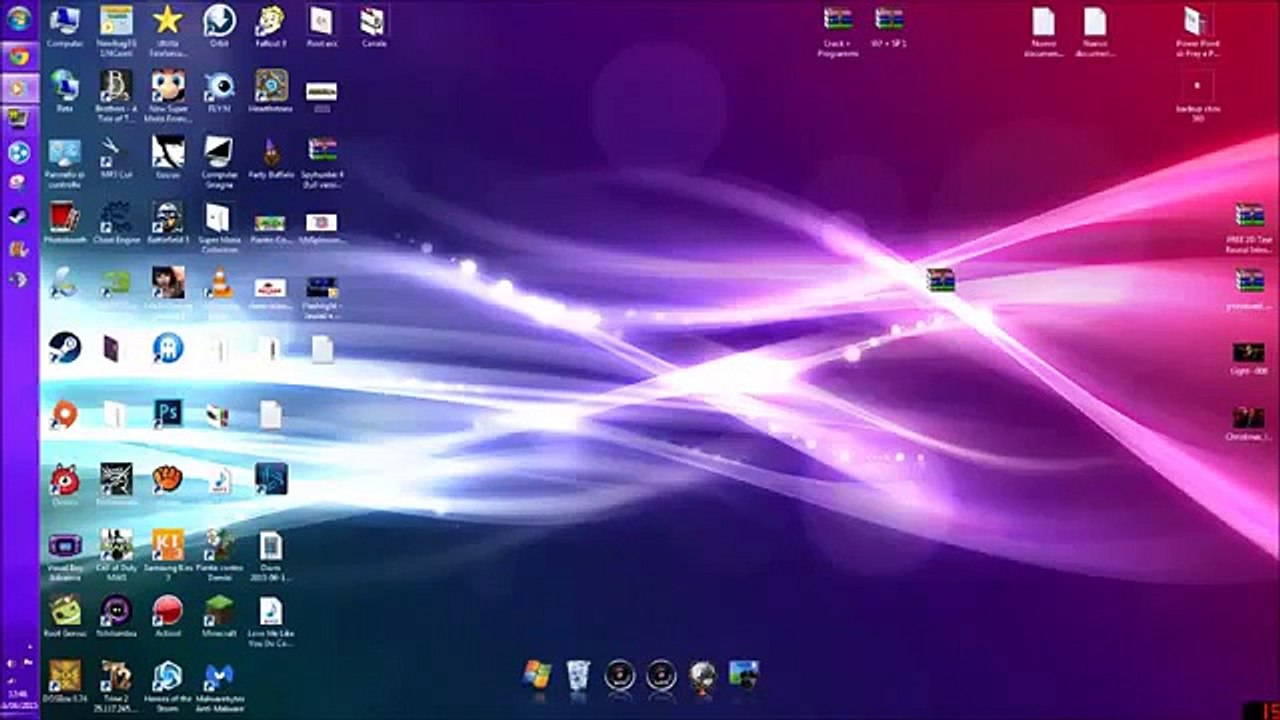1280x720 pixels.
Task: Launch Adobe Photoshop from desktop
Action: 168,412
